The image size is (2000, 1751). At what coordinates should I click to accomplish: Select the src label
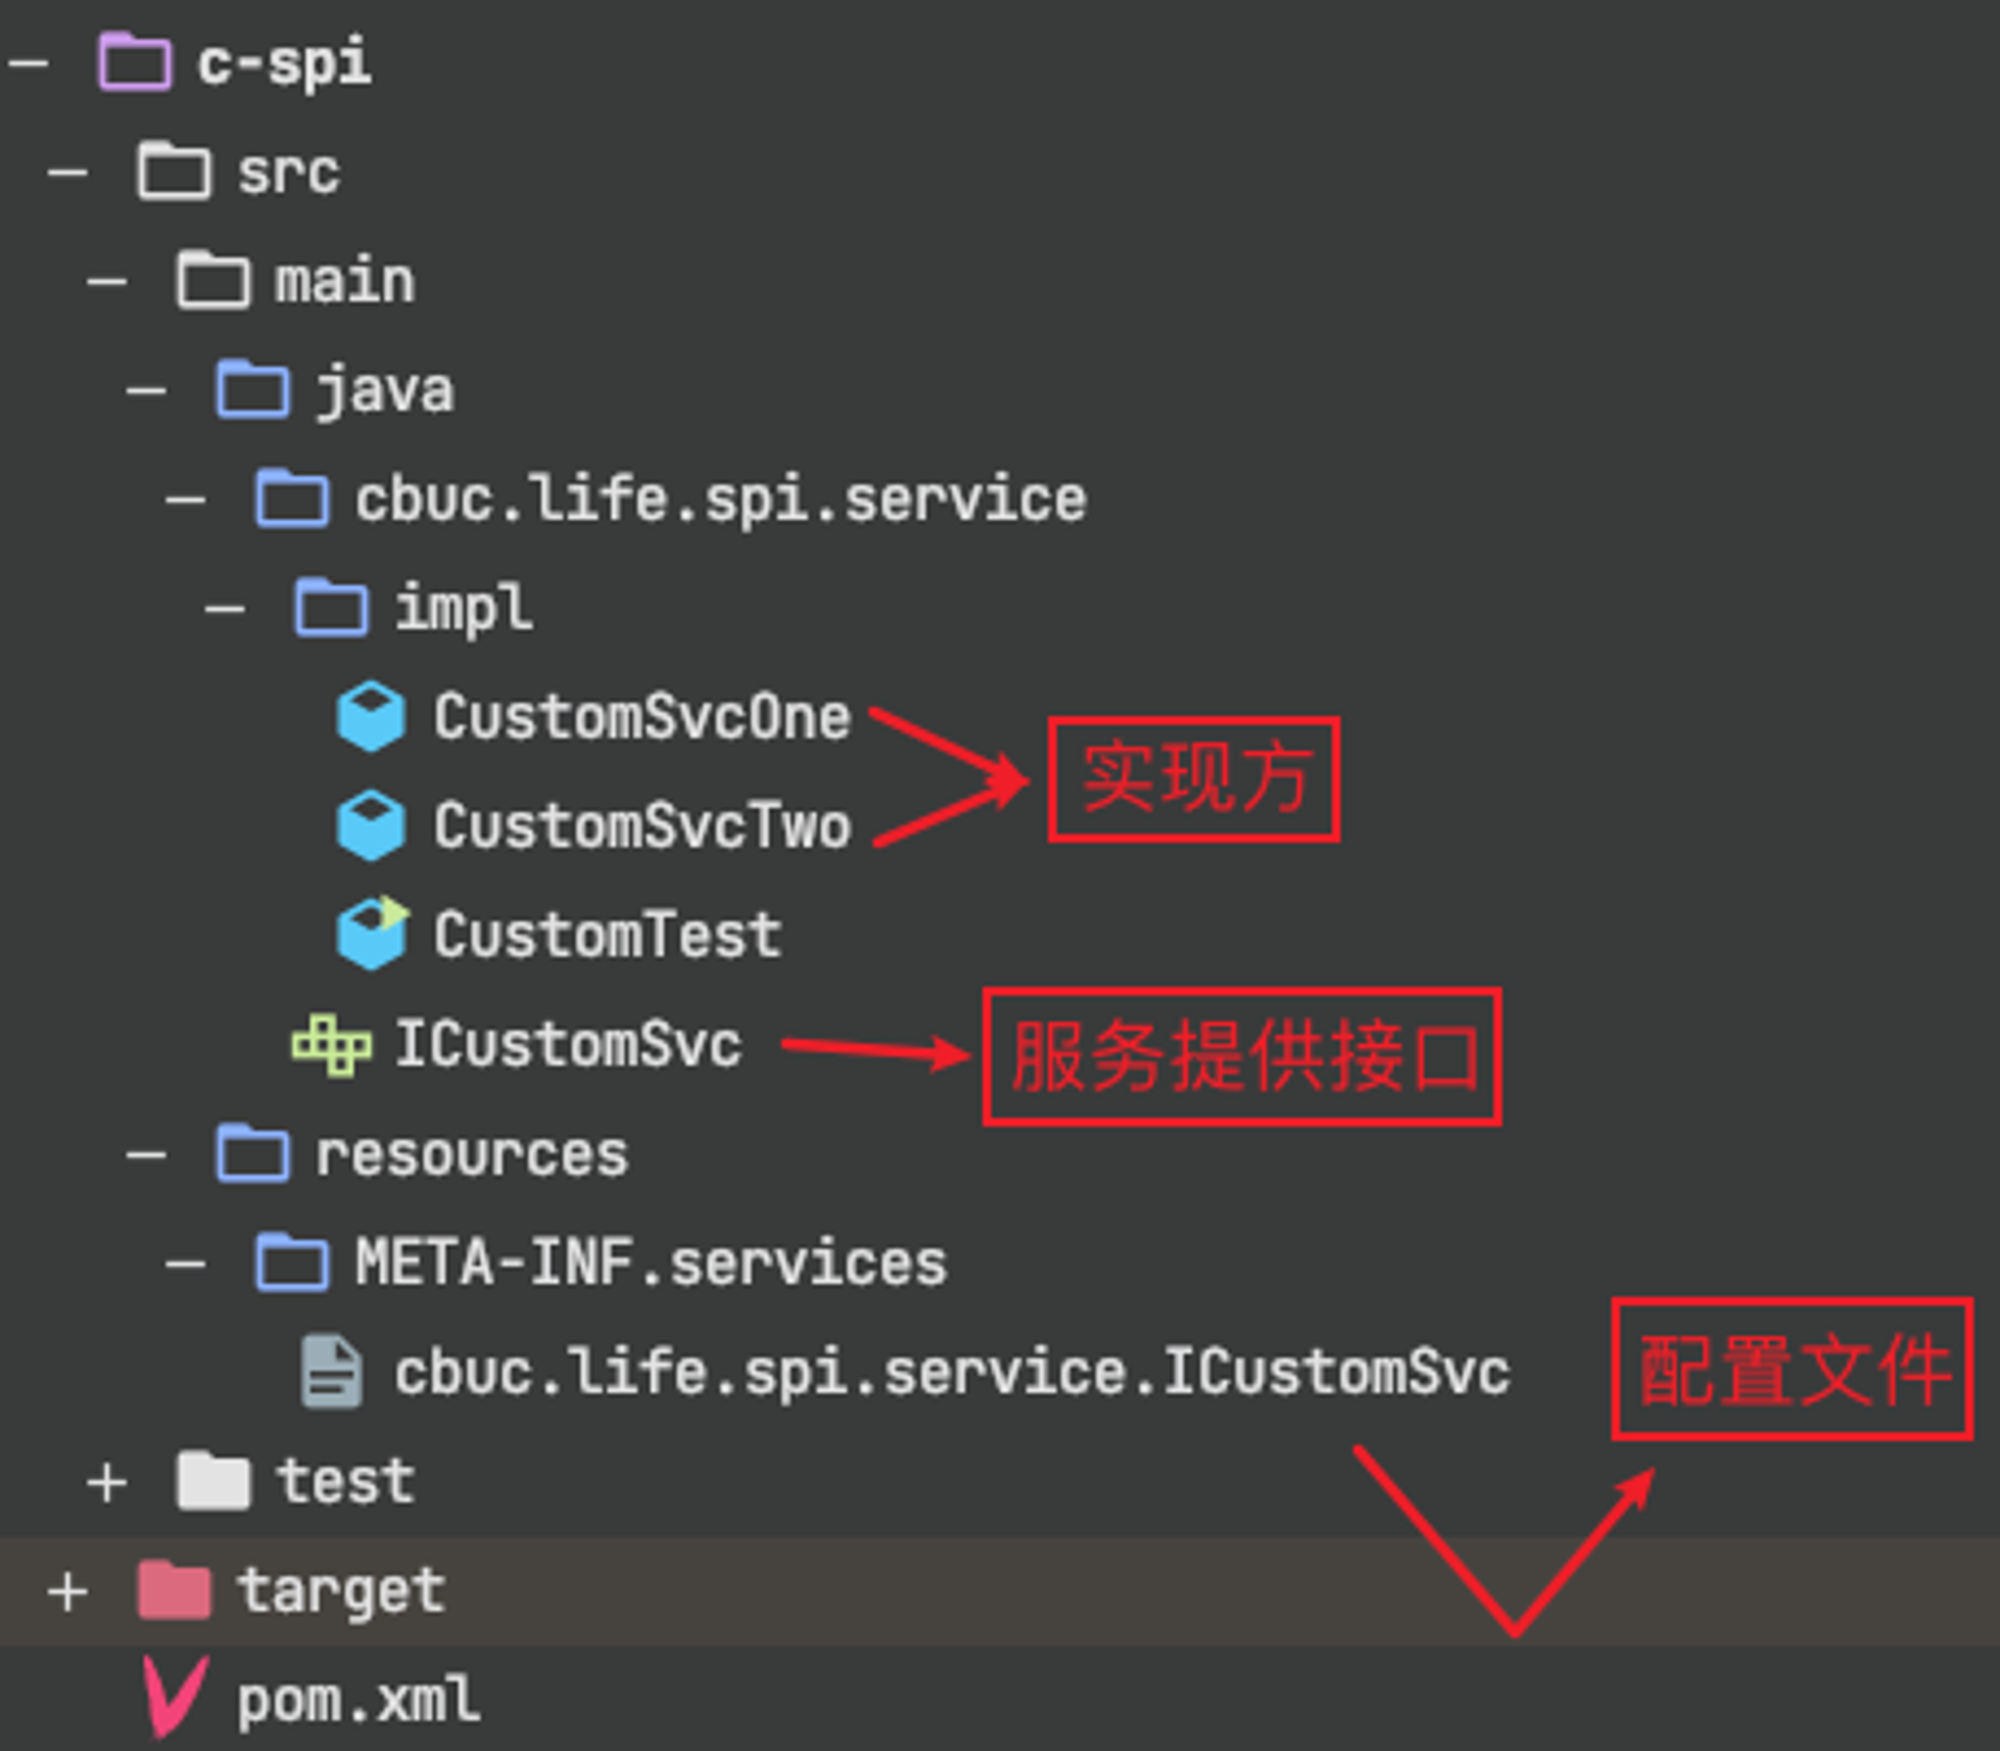tap(289, 173)
